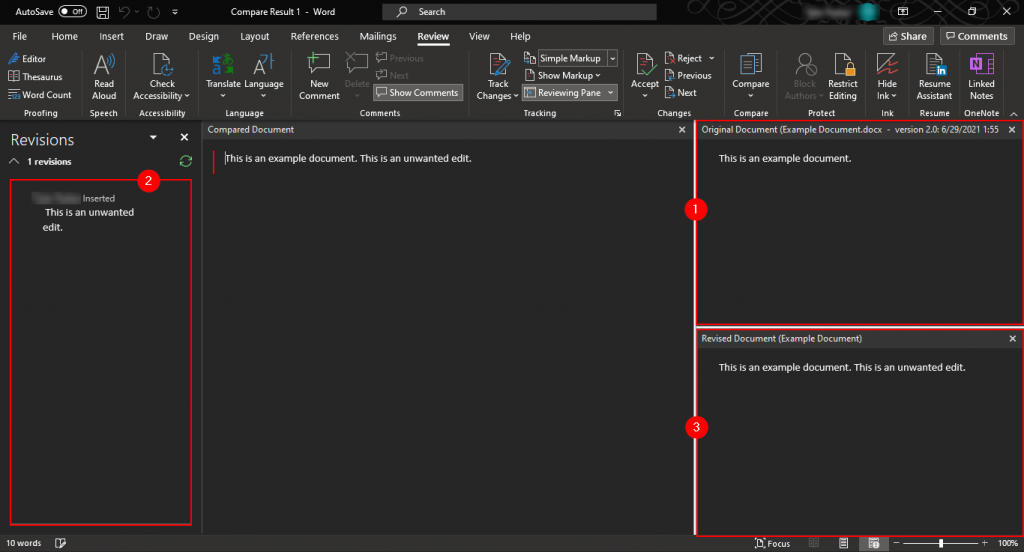
Task: Switch to Web Layout view
Action: pyautogui.click(x=874, y=544)
